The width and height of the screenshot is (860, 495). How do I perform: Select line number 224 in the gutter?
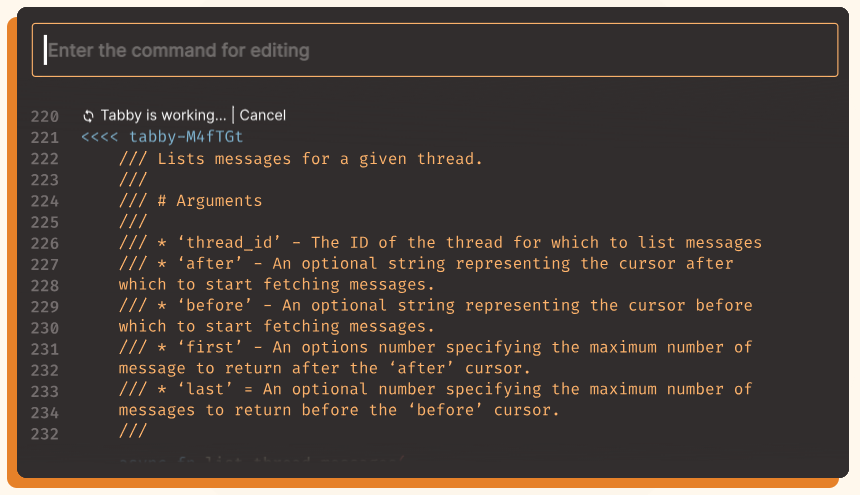45,201
